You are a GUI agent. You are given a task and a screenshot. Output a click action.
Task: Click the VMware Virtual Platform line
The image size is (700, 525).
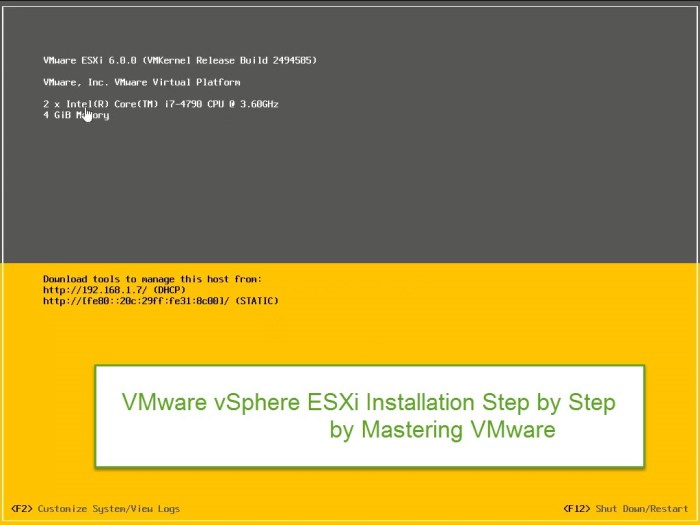(x=142, y=82)
